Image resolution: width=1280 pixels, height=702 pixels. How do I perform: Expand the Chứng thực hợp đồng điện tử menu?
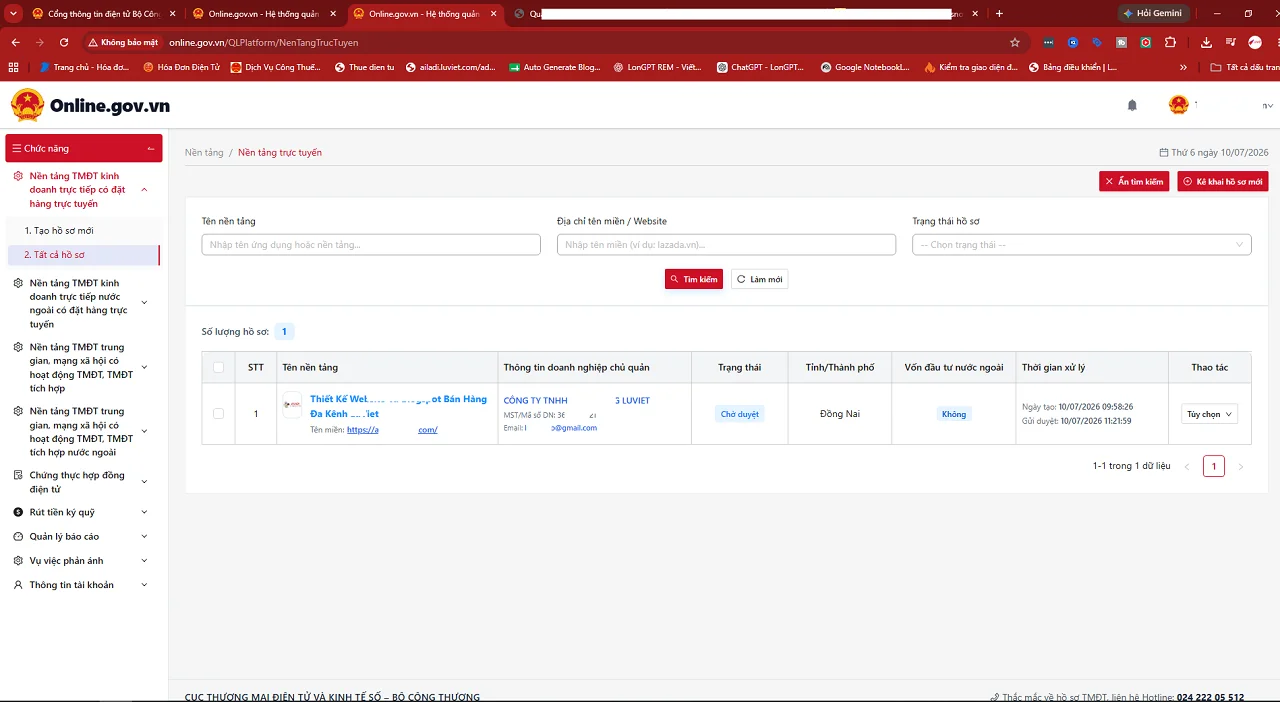tap(84, 482)
